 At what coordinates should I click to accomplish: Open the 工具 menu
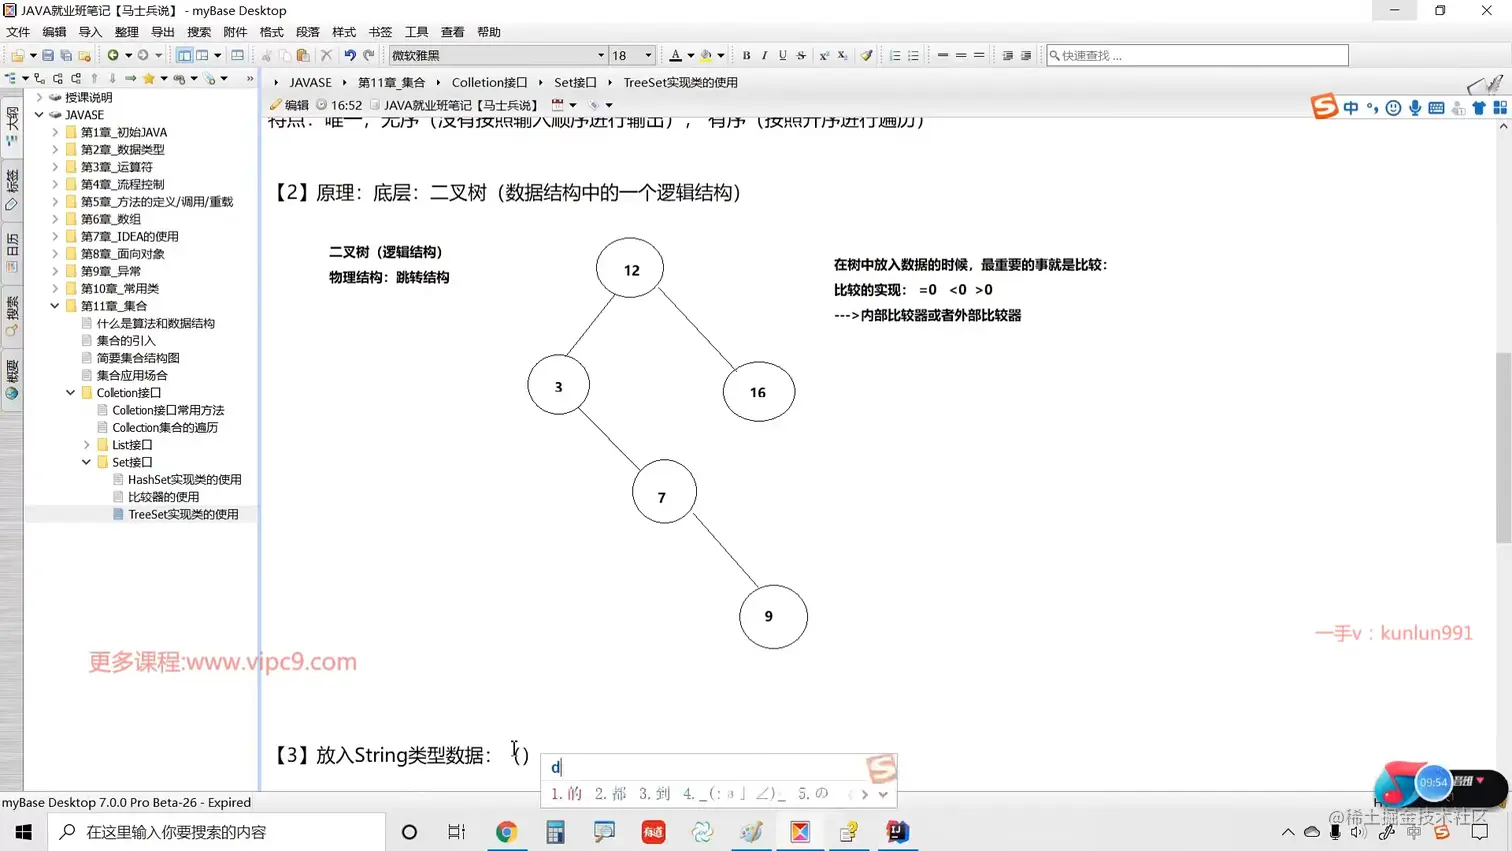(x=416, y=31)
